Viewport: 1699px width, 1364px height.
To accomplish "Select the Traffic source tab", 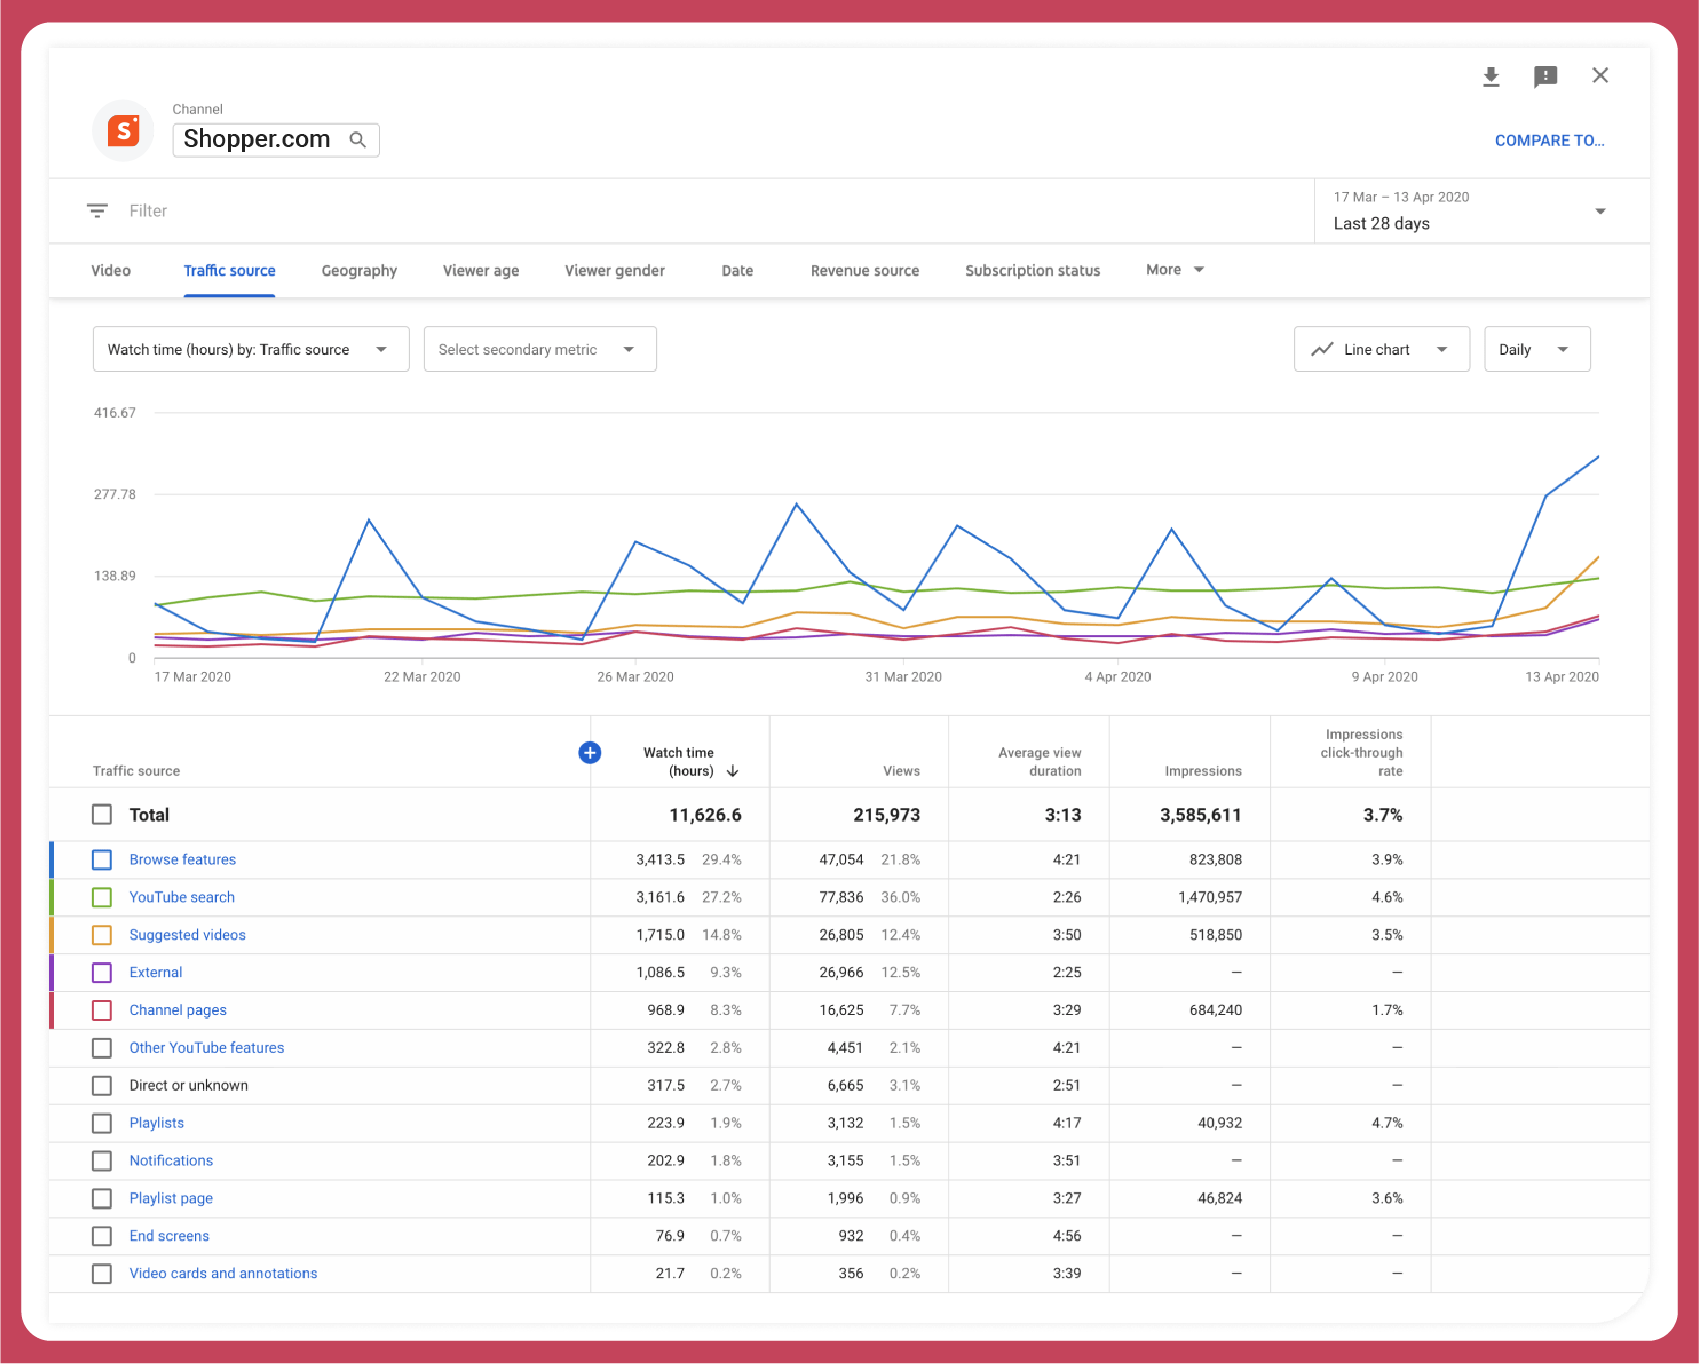I will 229,270.
